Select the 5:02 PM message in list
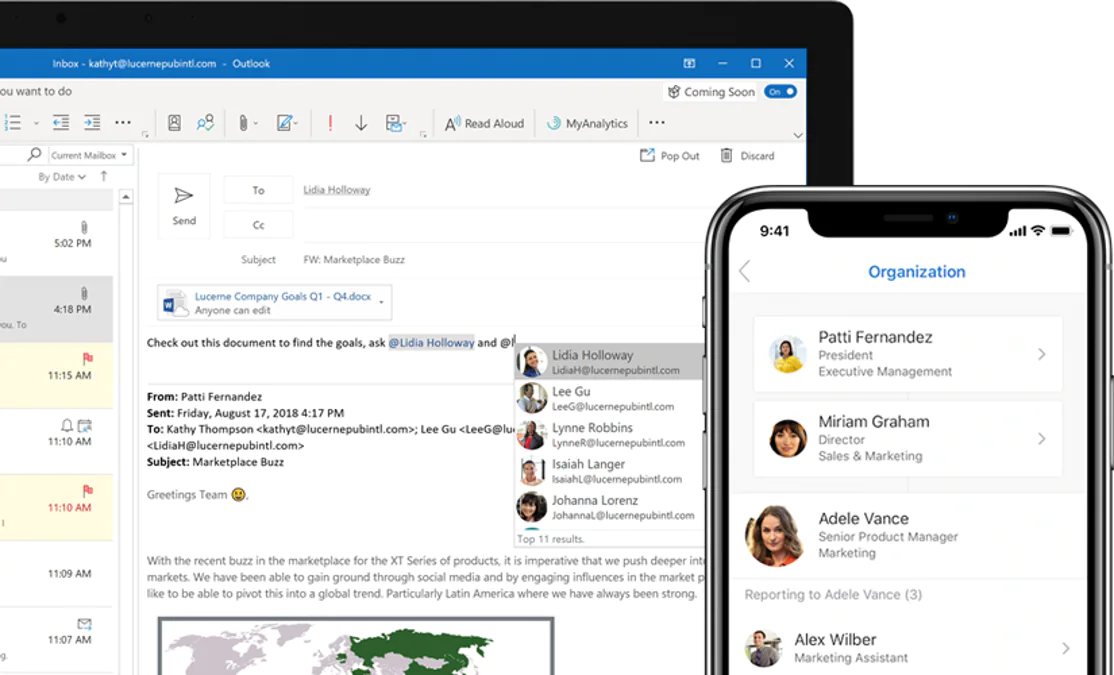This screenshot has width=1114, height=675. 56,243
